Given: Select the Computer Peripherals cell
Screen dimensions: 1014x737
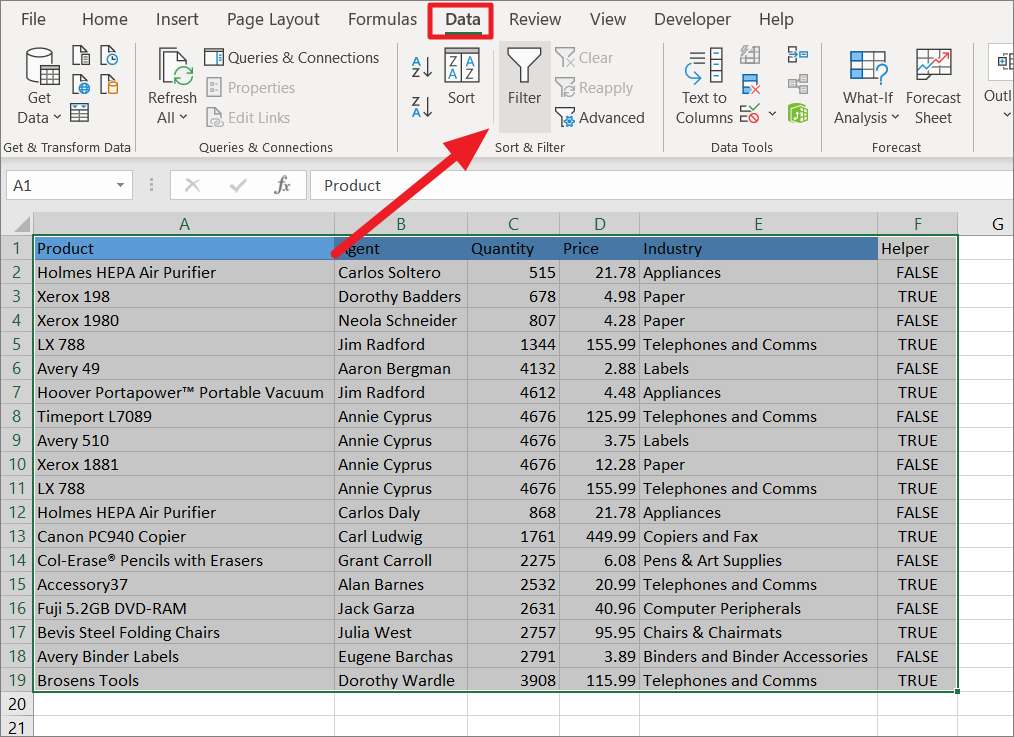Looking at the screenshot, I should tap(759, 608).
